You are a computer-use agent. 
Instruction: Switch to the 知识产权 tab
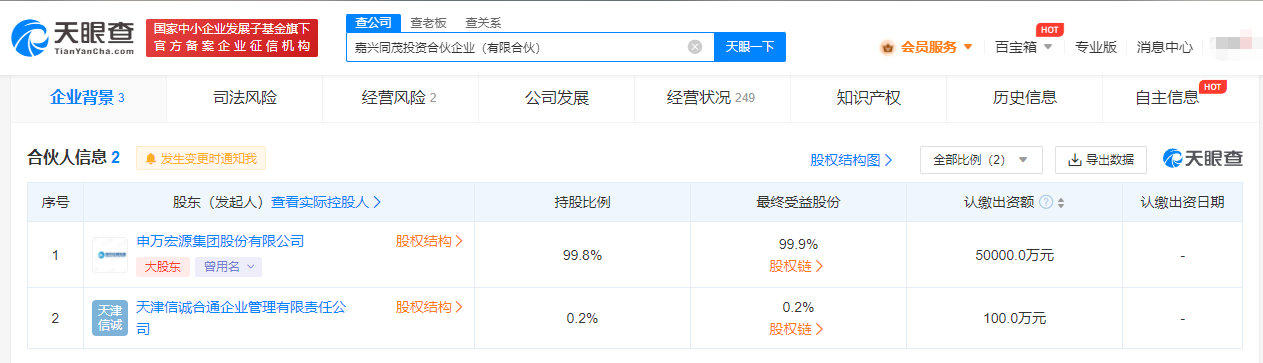click(x=869, y=98)
